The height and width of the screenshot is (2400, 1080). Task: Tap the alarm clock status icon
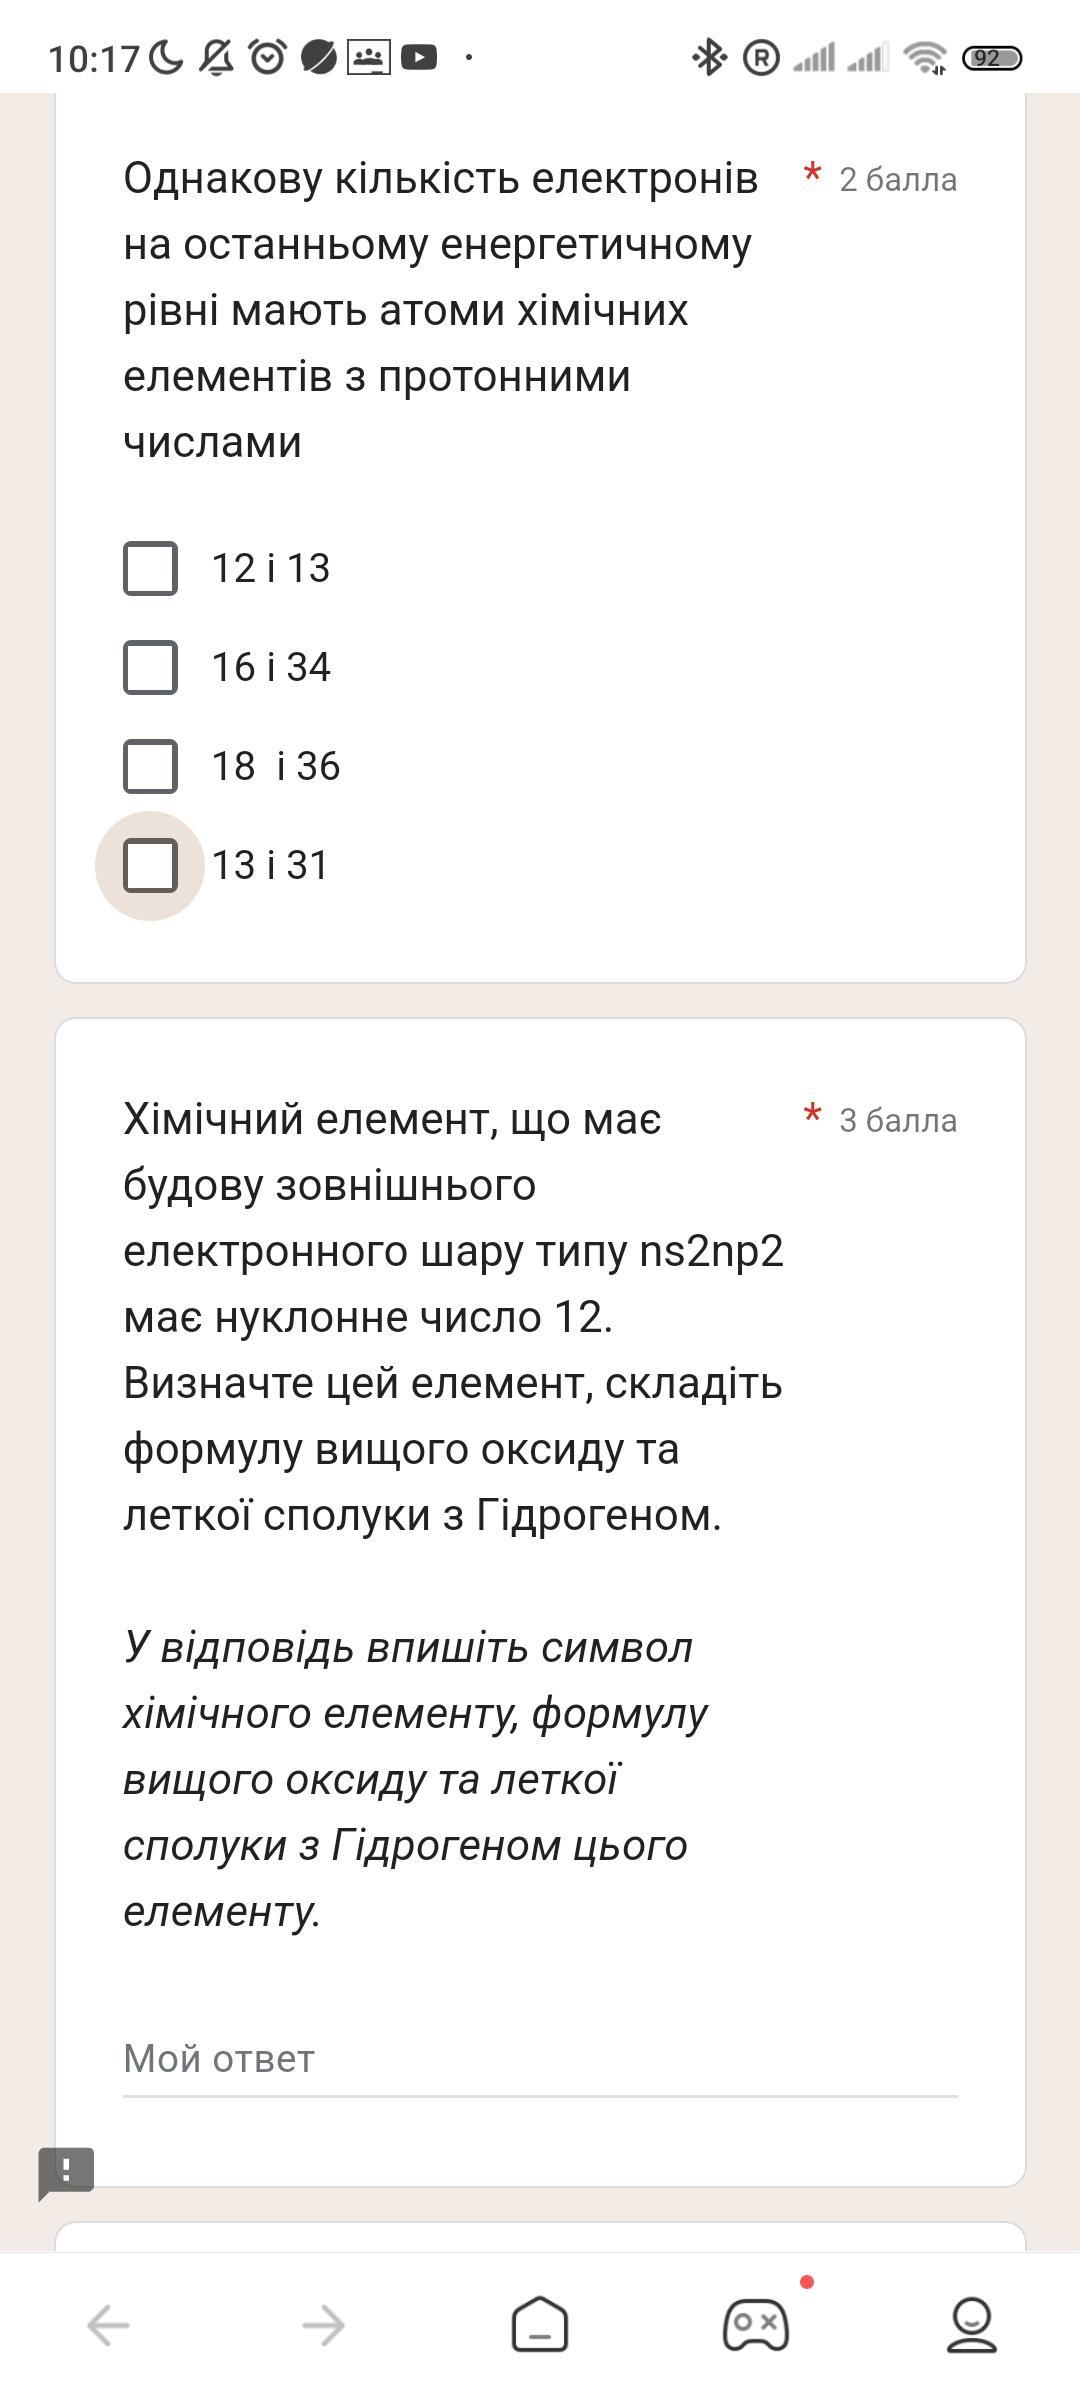point(267,58)
